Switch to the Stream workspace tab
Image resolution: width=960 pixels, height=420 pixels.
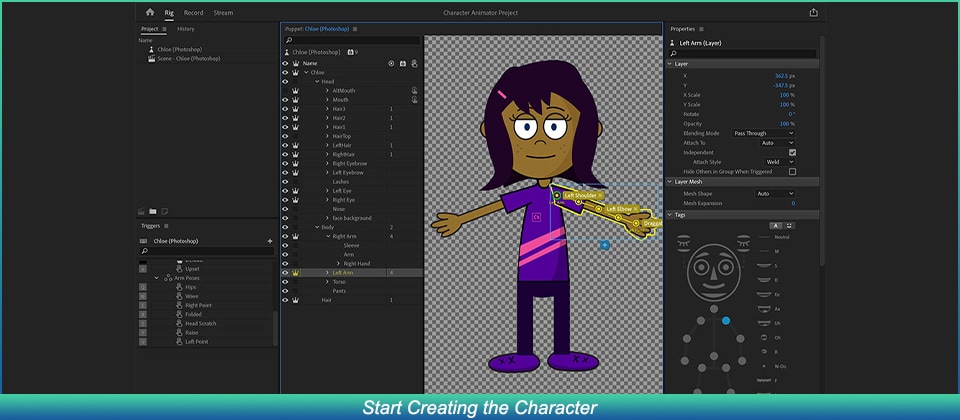point(223,12)
